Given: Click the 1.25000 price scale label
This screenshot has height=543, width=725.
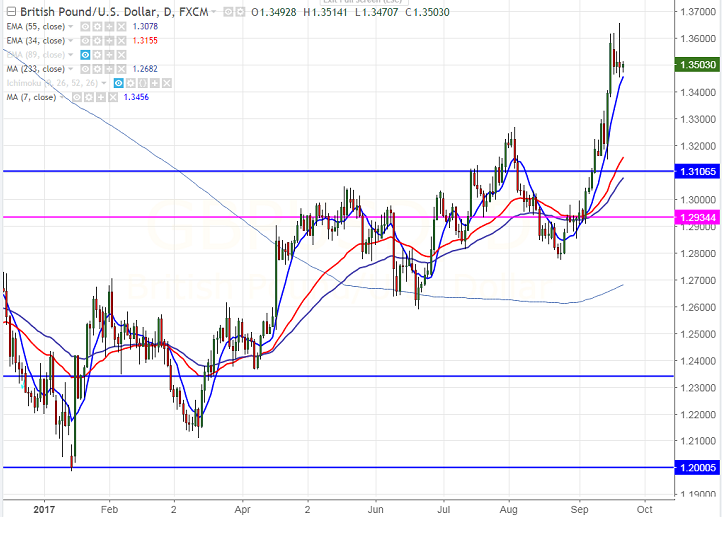Looking at the screenshot, I should (x=698, y=334).
